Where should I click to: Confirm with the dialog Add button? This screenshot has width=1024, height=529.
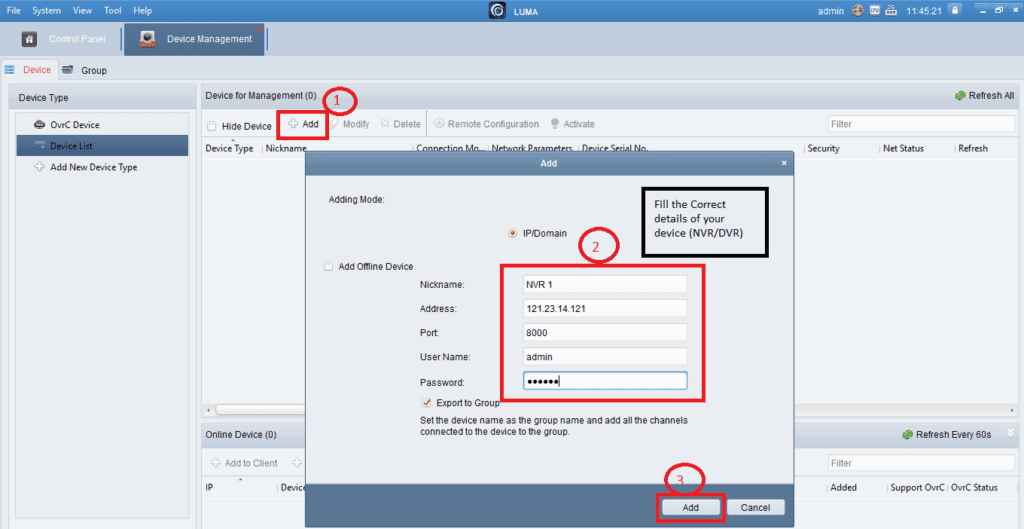(690, 507)
